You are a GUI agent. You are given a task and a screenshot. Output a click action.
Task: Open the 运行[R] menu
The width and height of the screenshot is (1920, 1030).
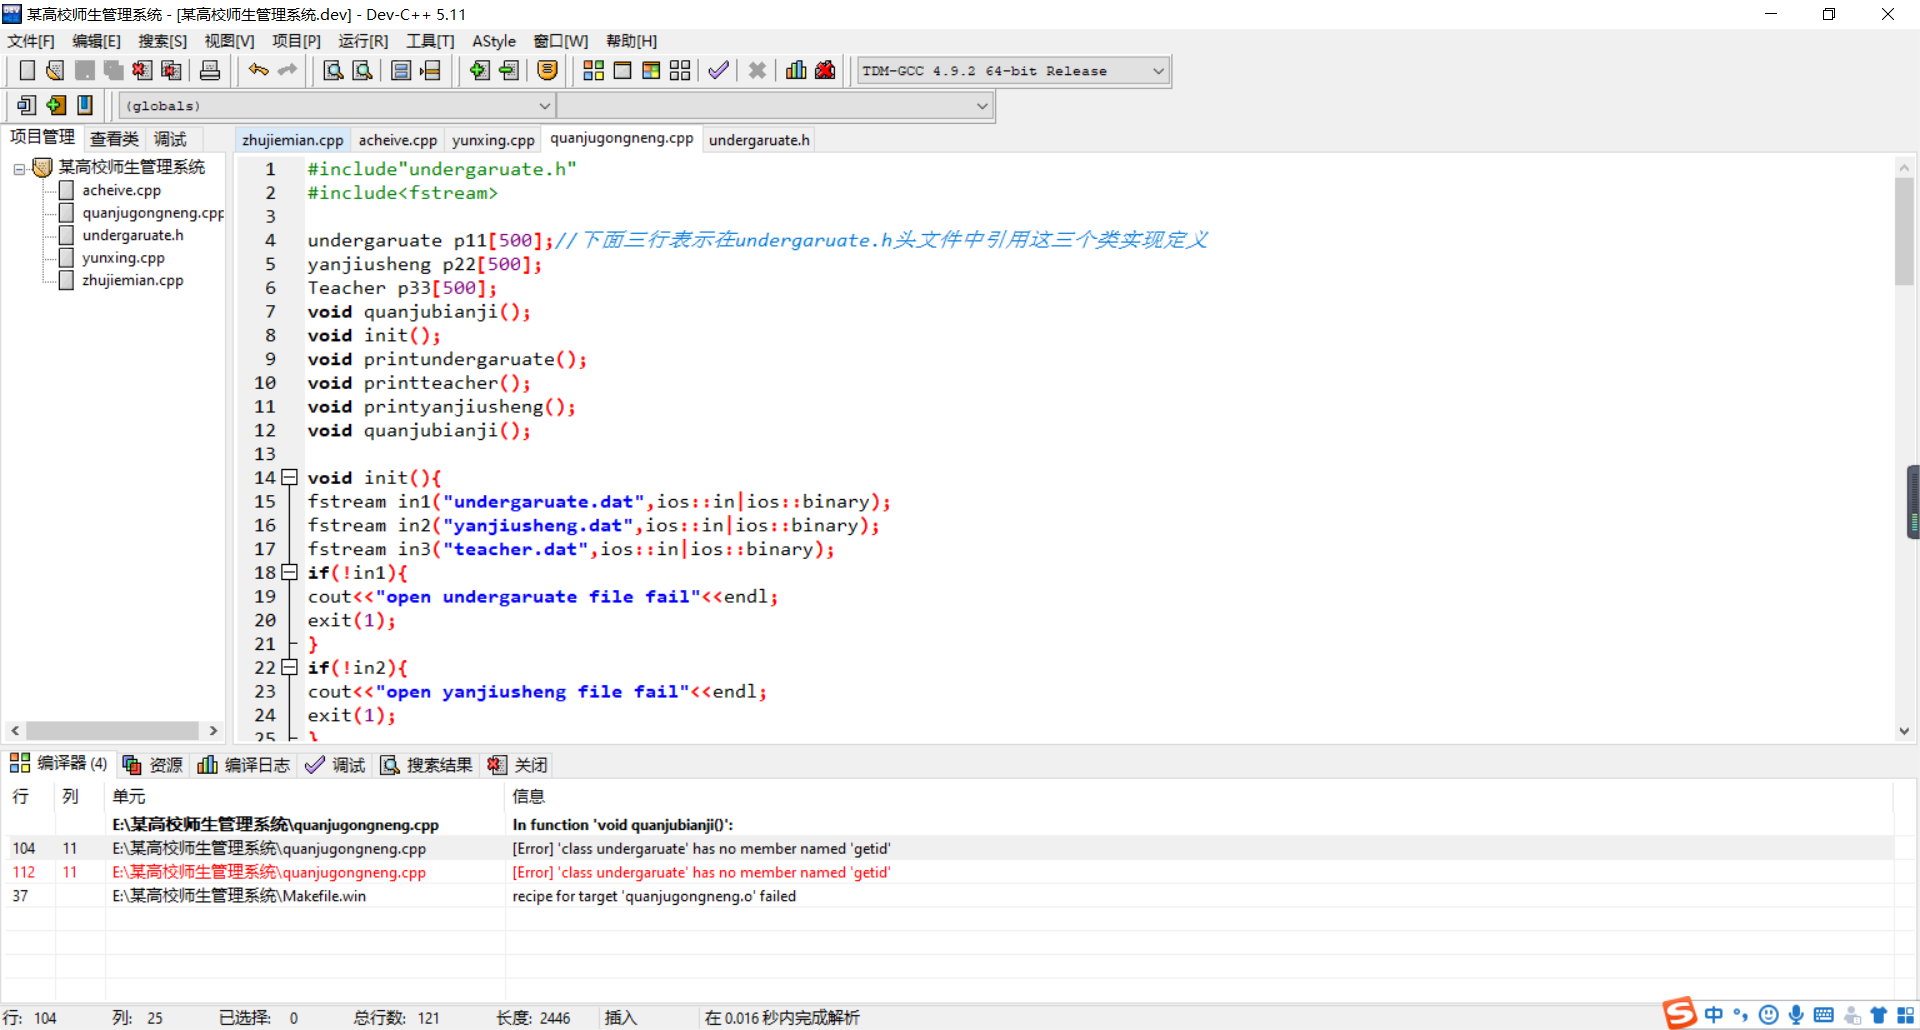pos(363,41)
